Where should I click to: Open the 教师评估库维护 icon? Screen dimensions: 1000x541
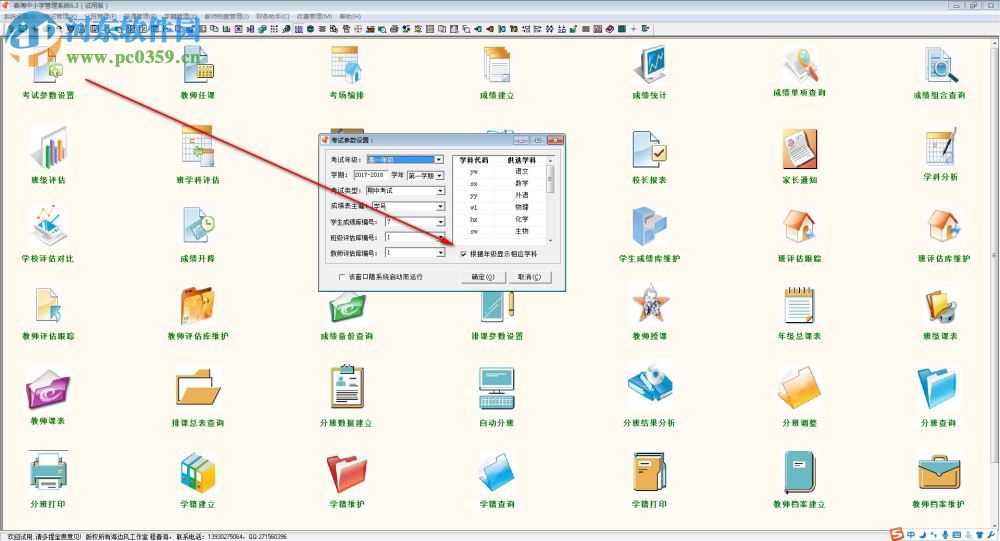pos(198,305)
